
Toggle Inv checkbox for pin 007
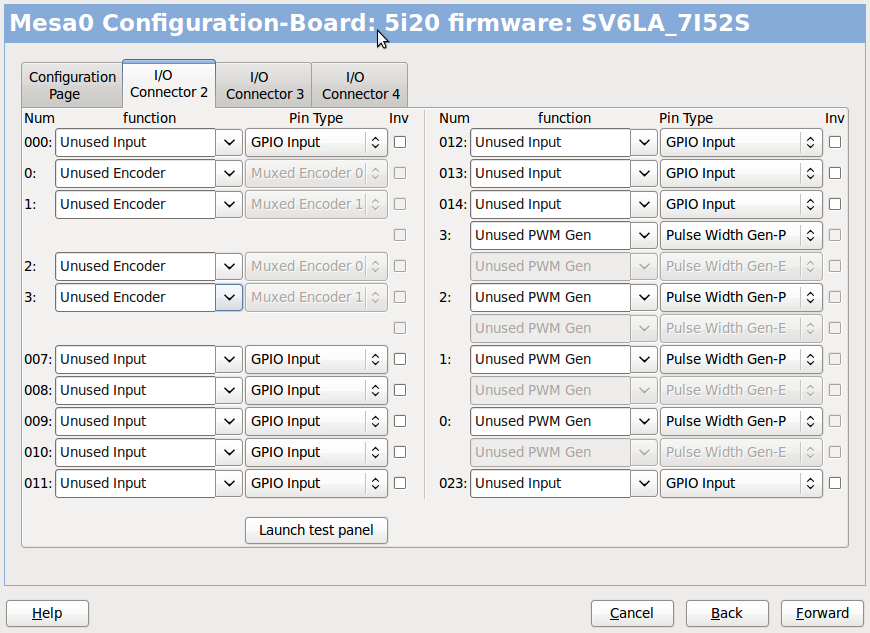point(399,359)
